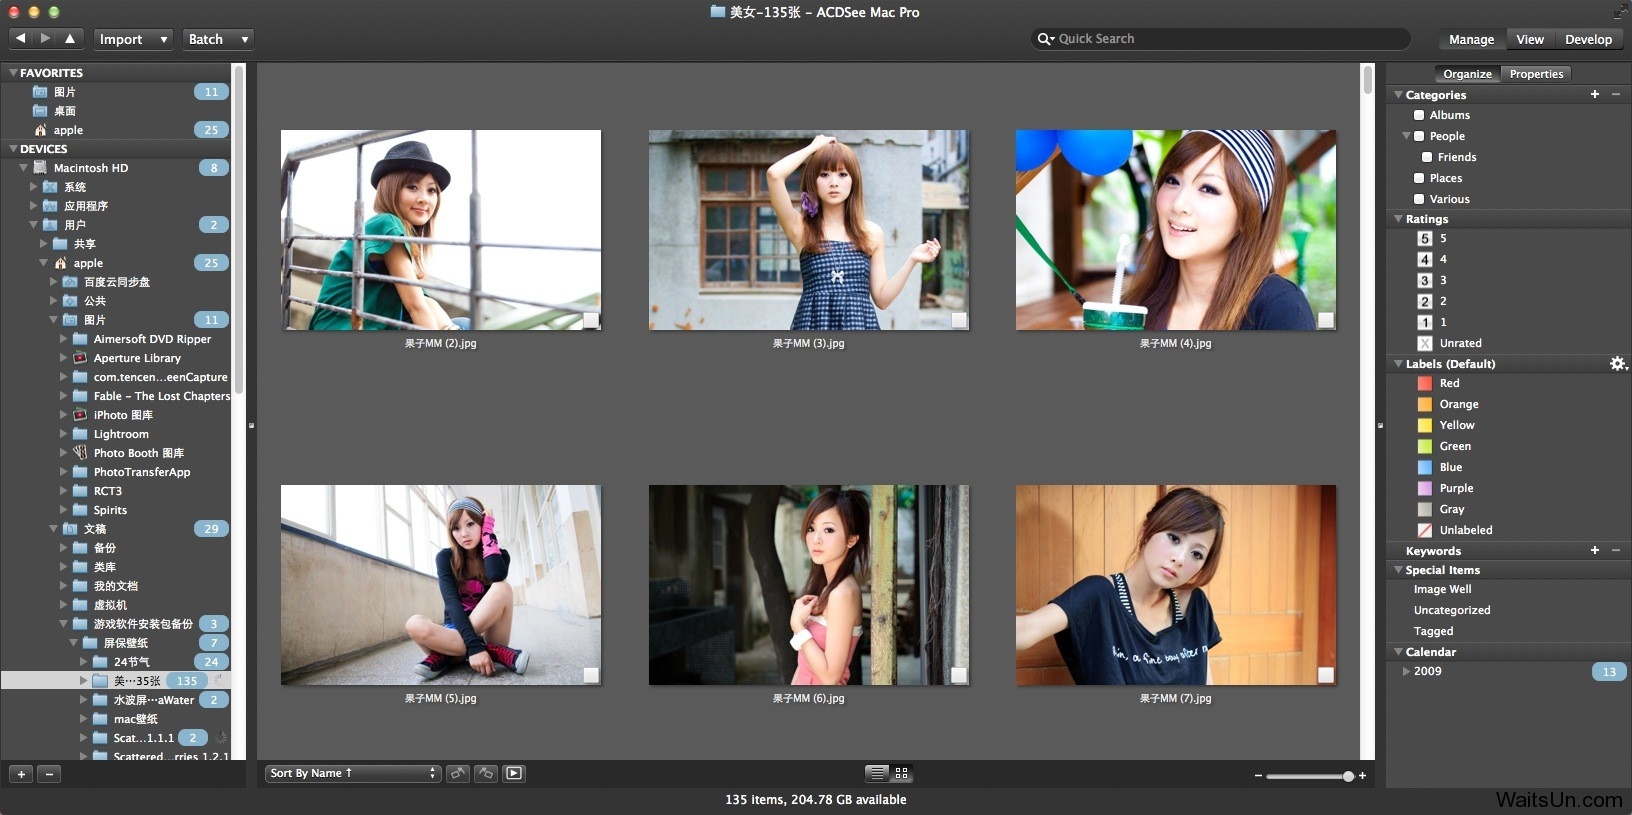This screenshot has width=1632, height=815.
Task: Select the Red label swatch
Action: (x=1425, y=383)
